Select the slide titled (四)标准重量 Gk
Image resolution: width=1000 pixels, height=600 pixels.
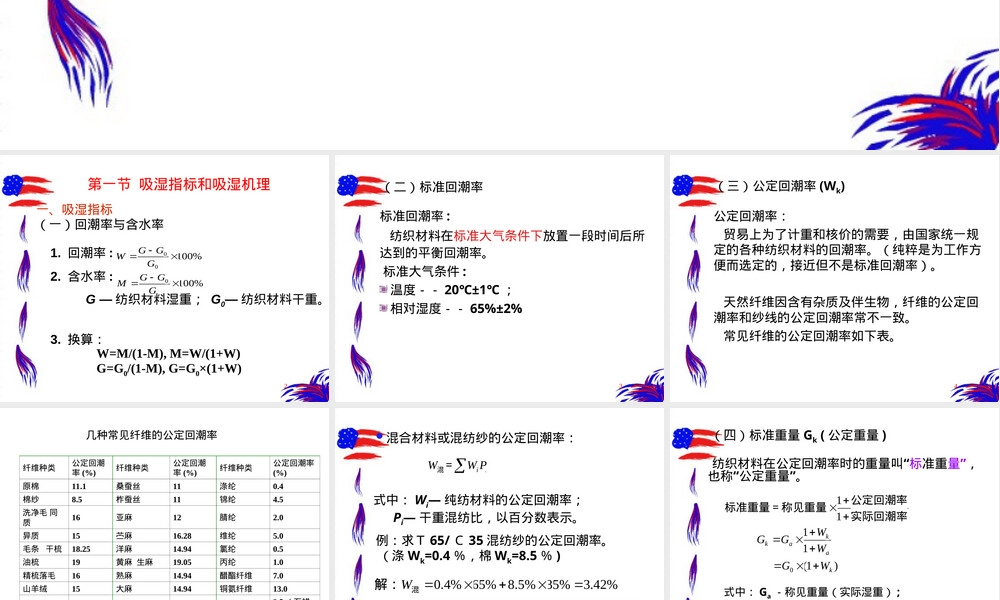pyautogui.click(x=834, y=504)
